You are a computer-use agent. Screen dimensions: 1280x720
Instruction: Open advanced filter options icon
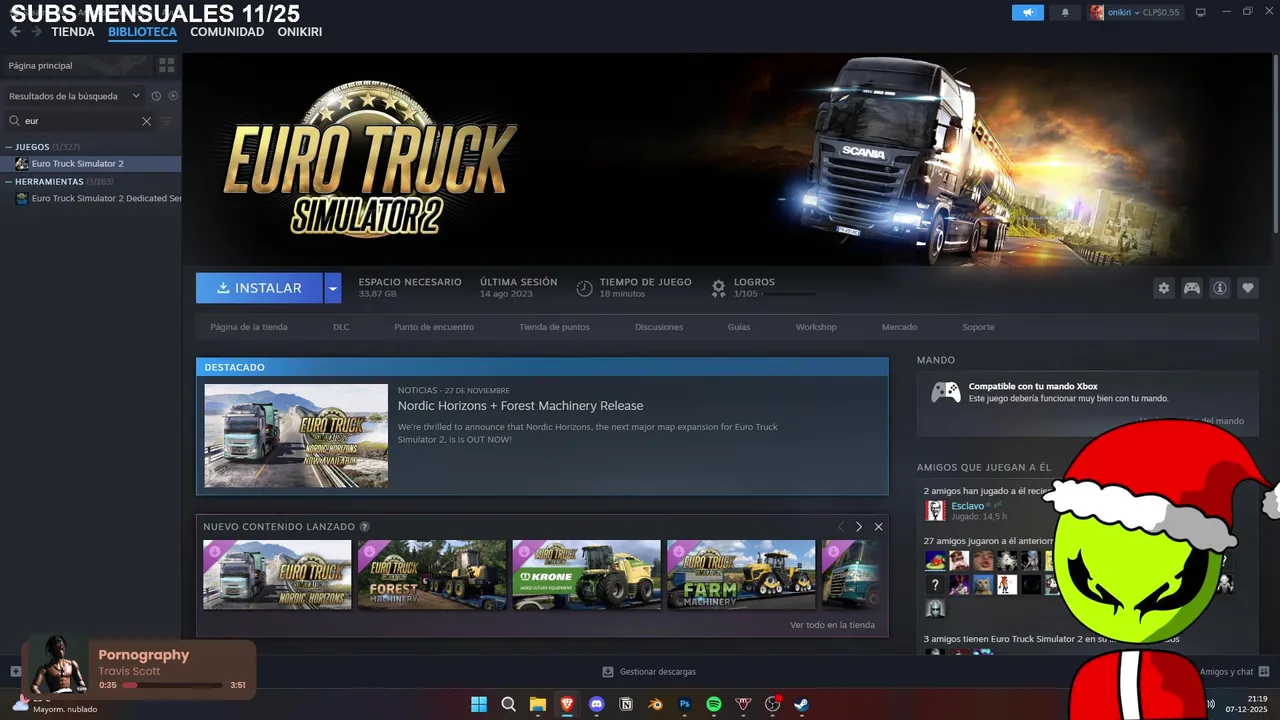(x=166, y=121)
